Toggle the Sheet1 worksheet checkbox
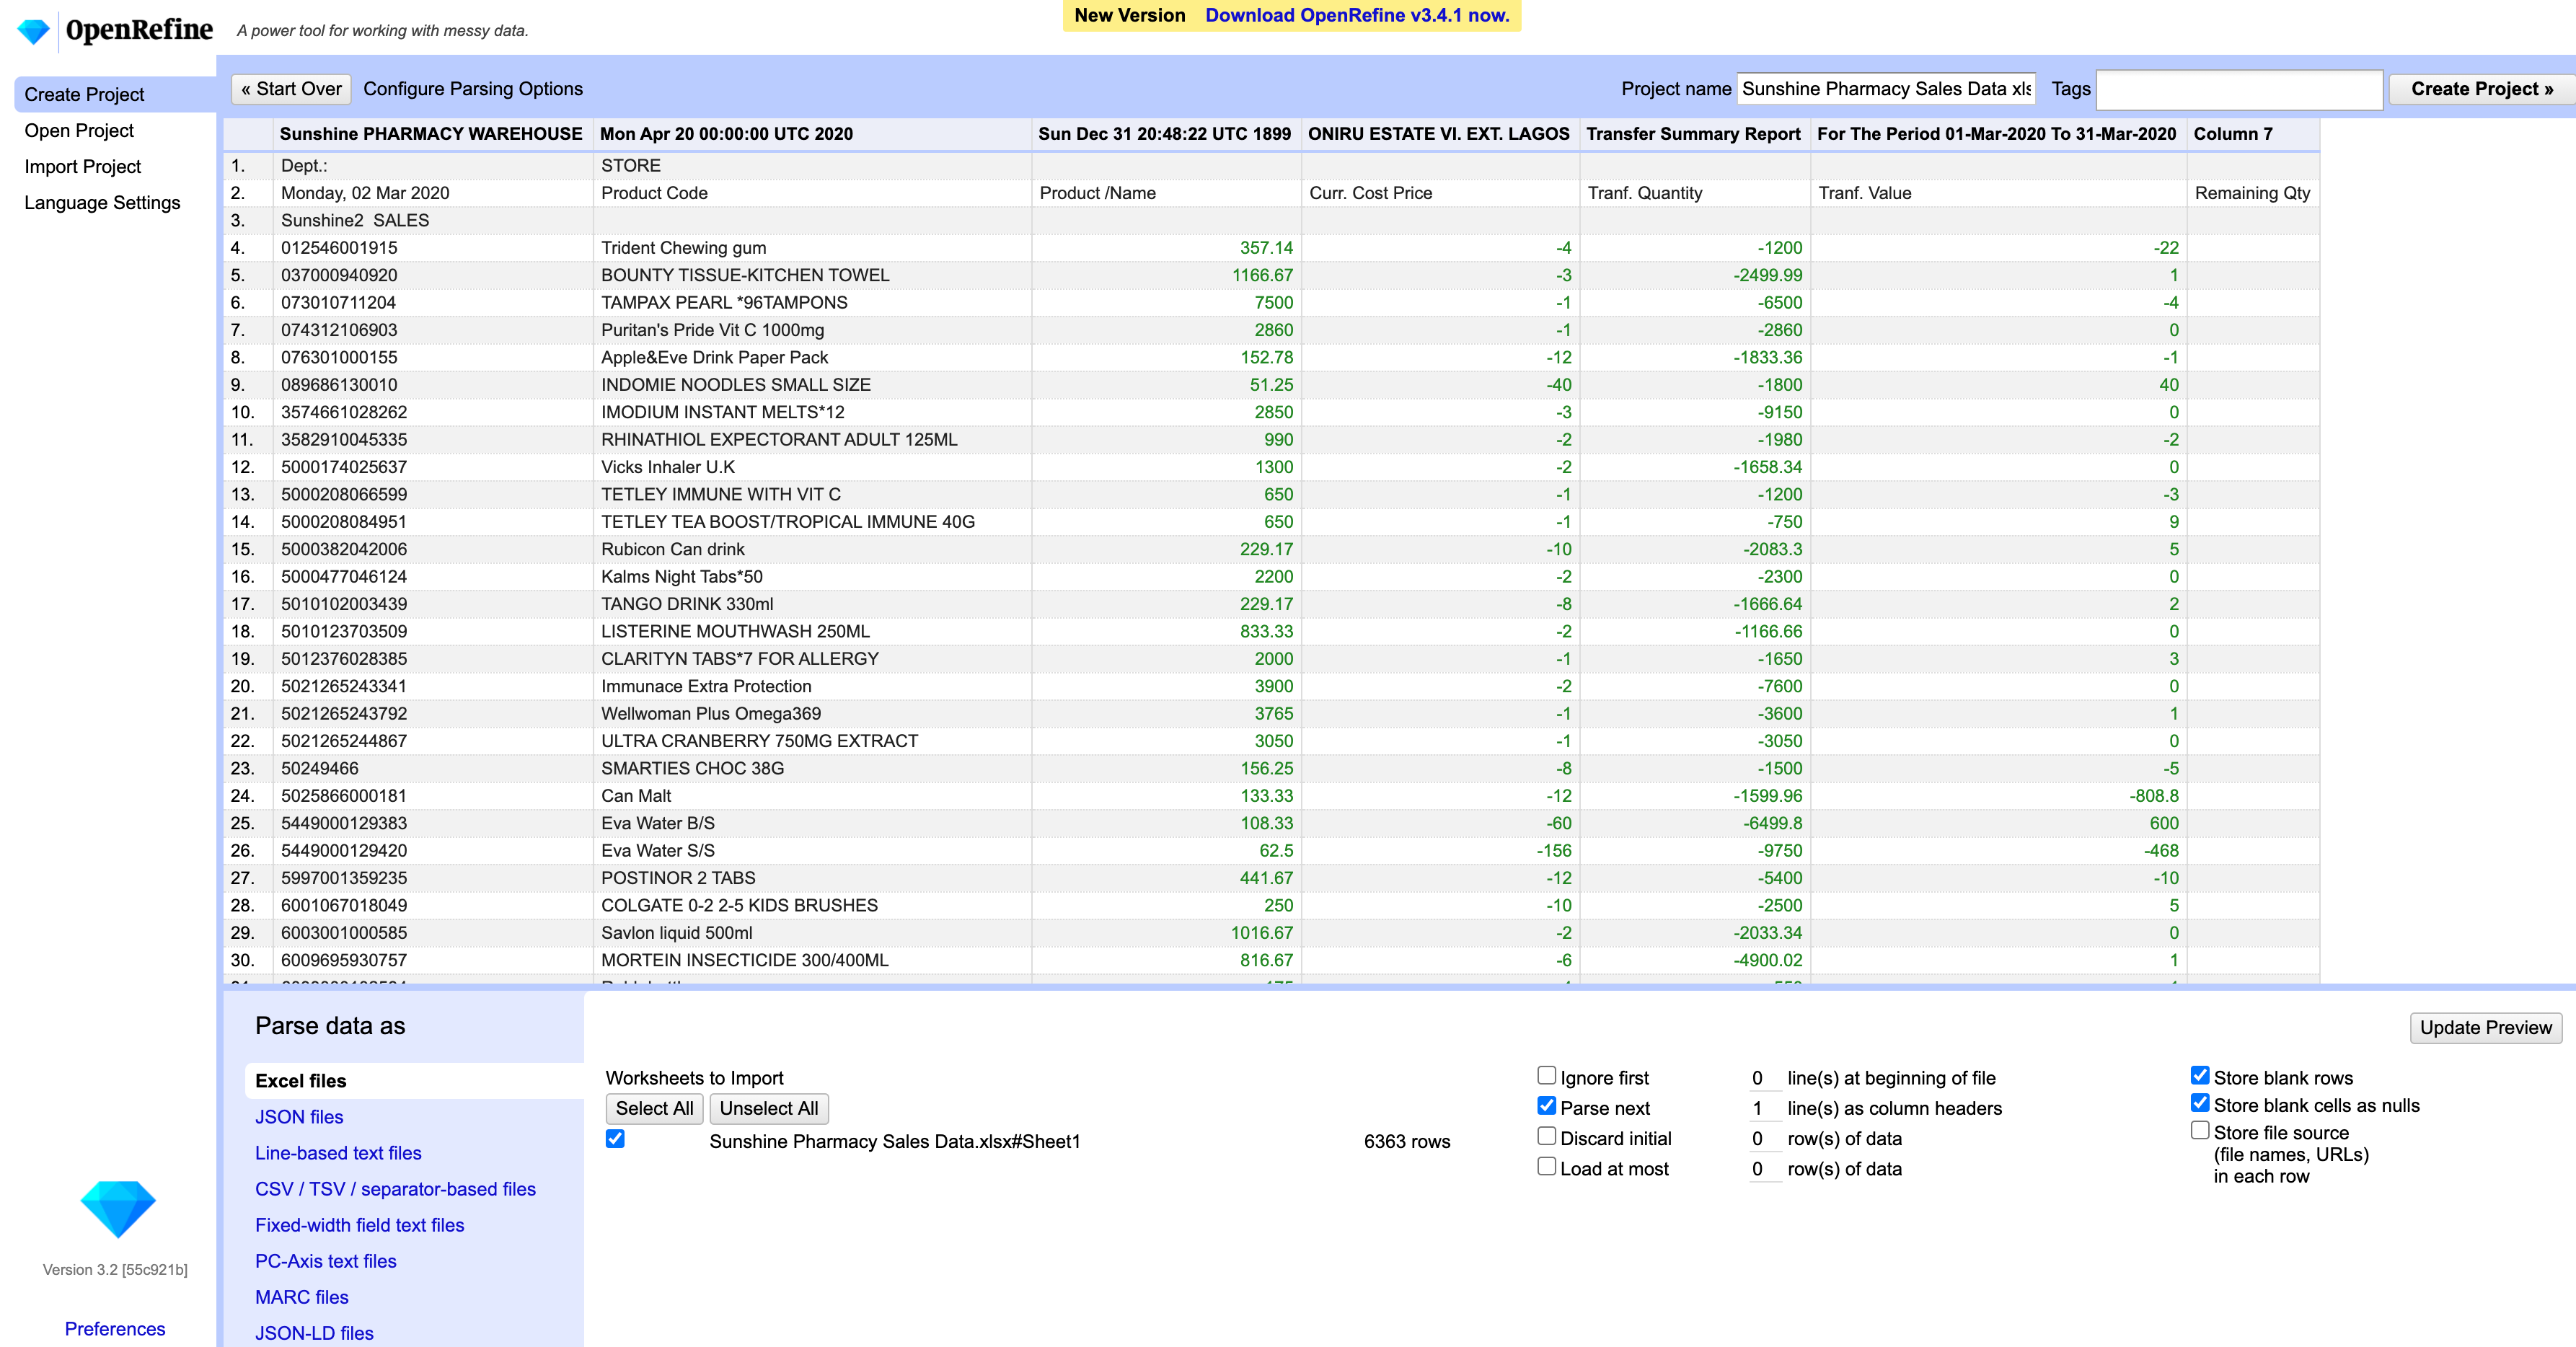 (x=615, y=1139)
